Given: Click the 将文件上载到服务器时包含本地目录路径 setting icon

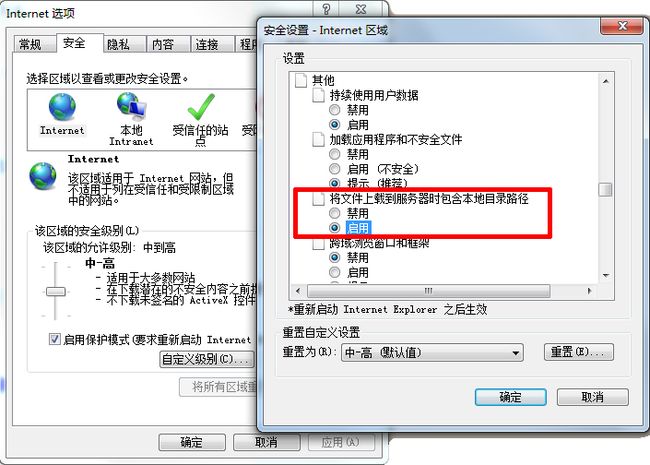Looking at the screenshot, I should point(318,199).
